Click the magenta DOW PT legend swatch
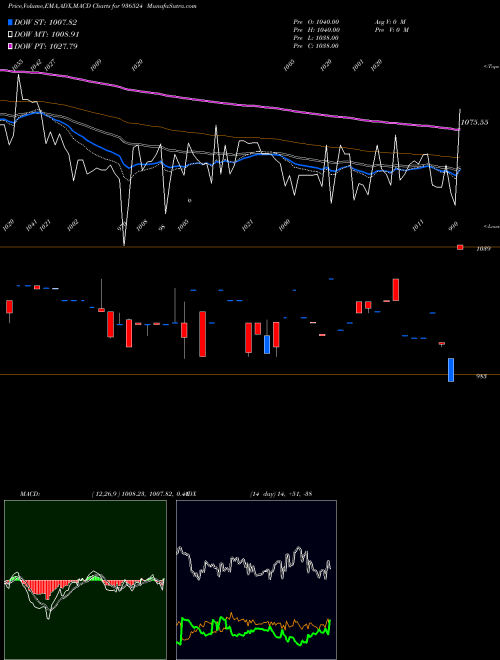The height and width of the screenshot is (660, 500). (x=11, y=46)
